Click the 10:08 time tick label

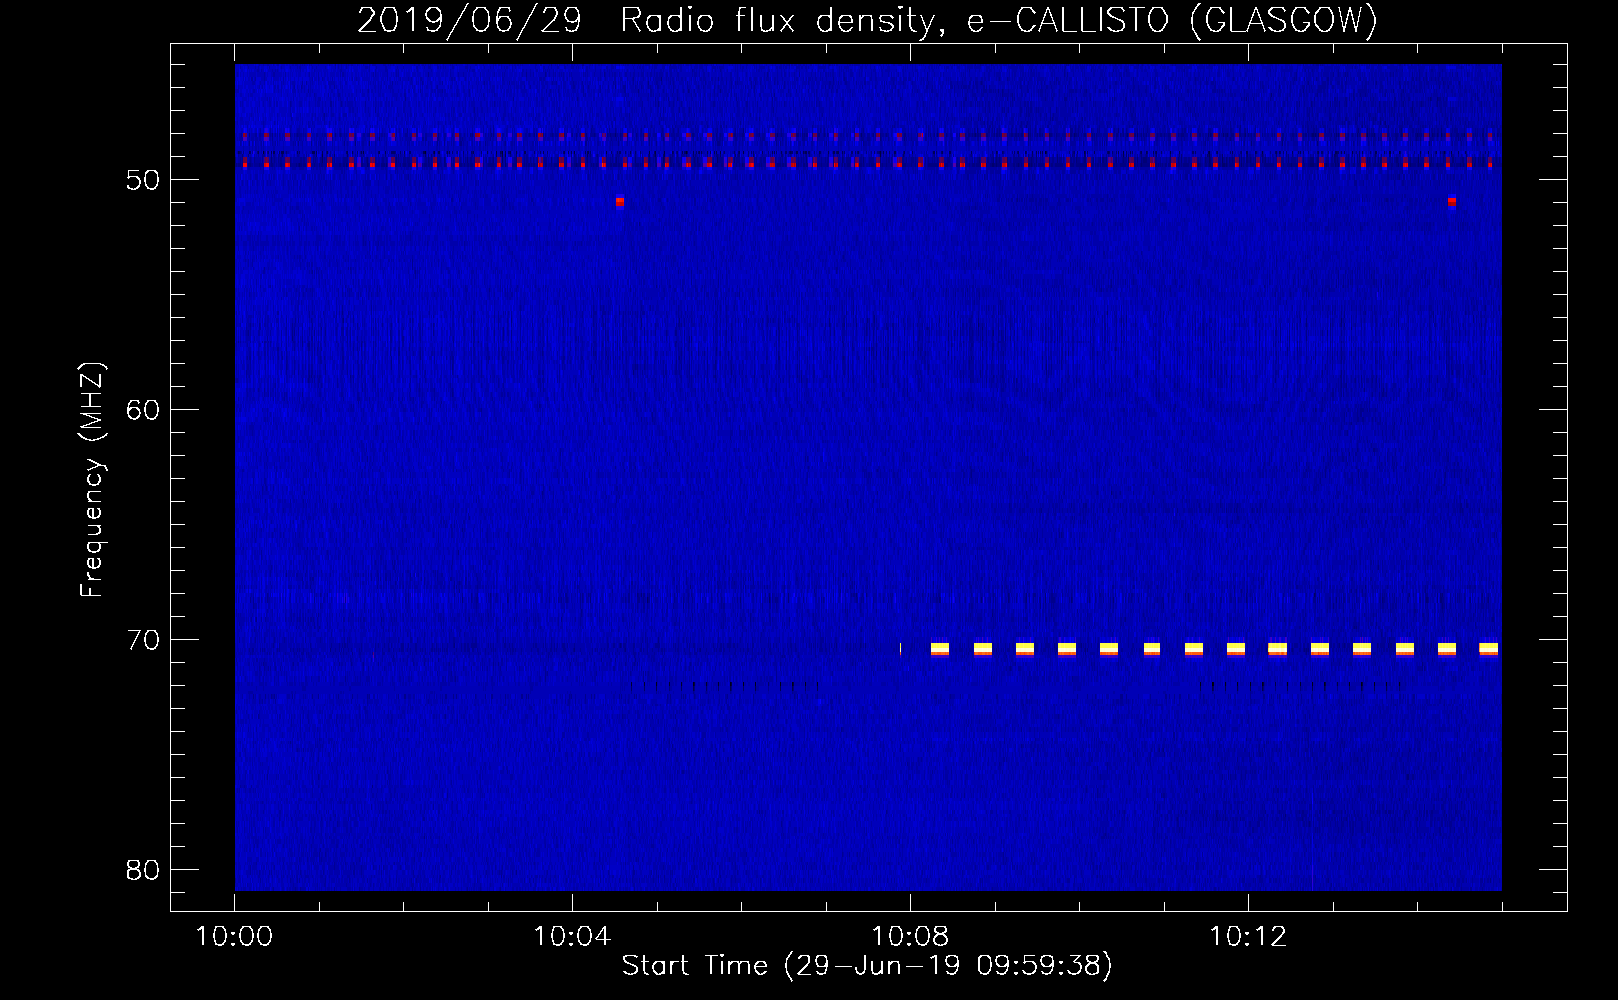point(910,937)
